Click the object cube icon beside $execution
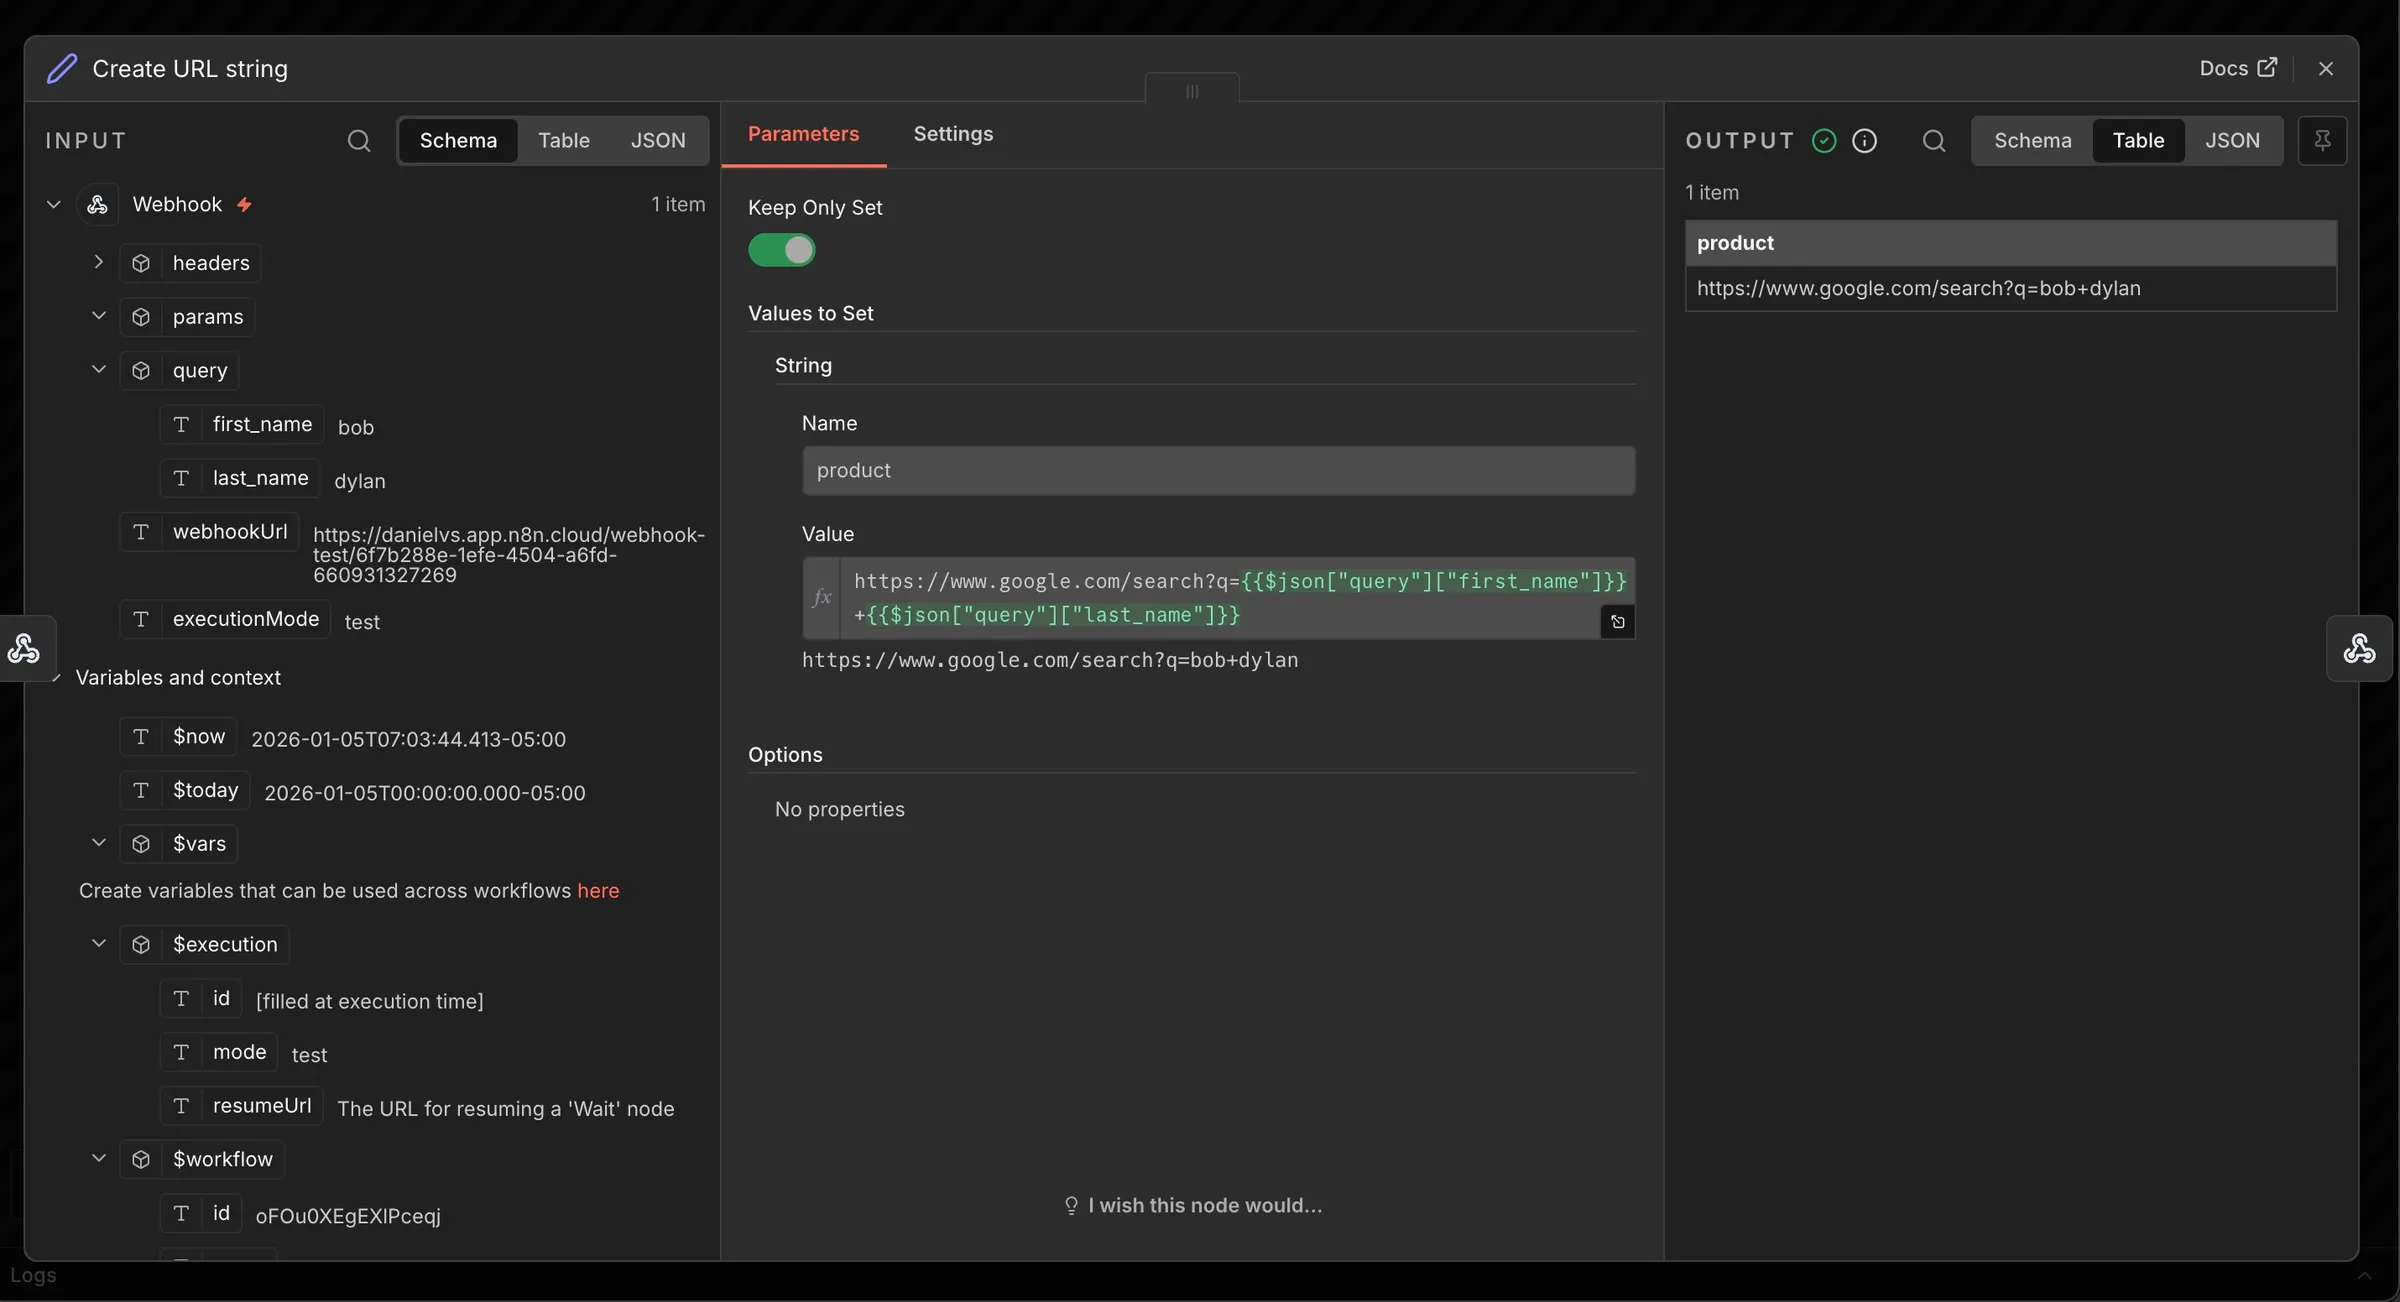 (141, 945)
